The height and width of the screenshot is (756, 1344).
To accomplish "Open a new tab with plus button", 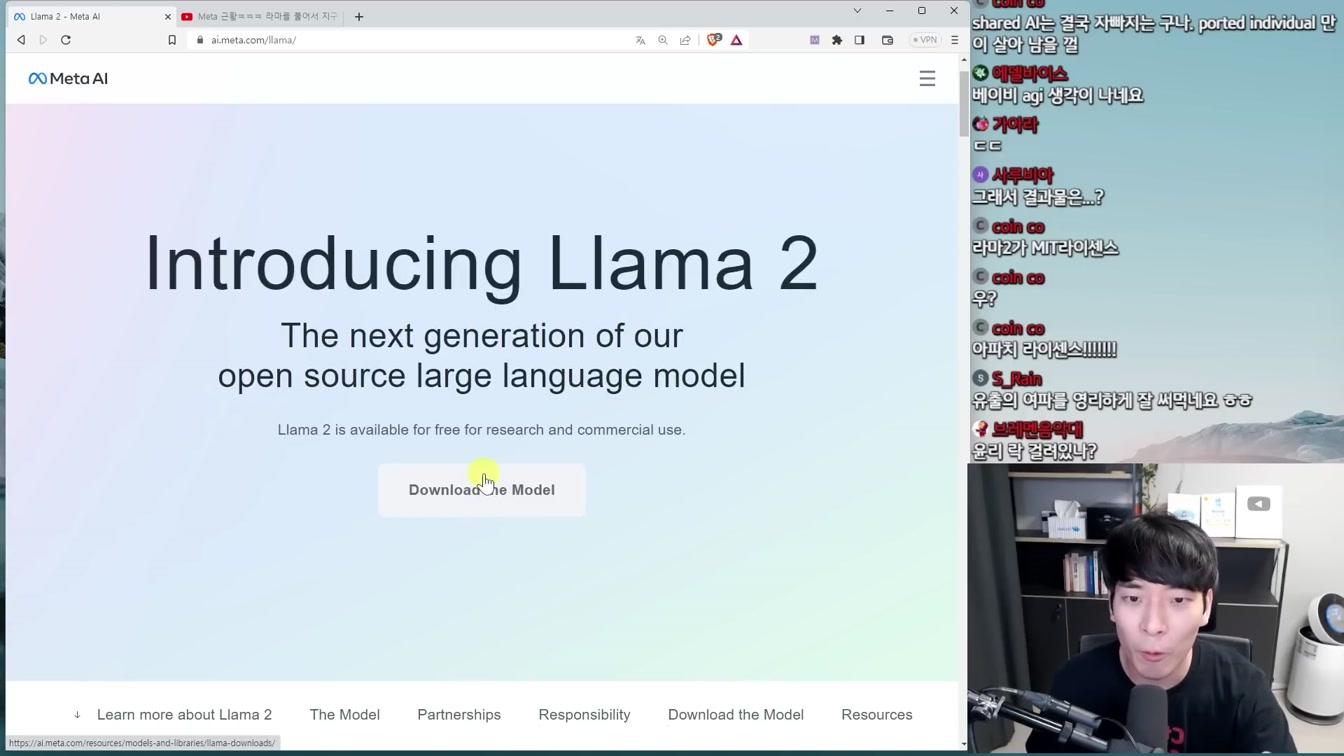I will [359, 16].
